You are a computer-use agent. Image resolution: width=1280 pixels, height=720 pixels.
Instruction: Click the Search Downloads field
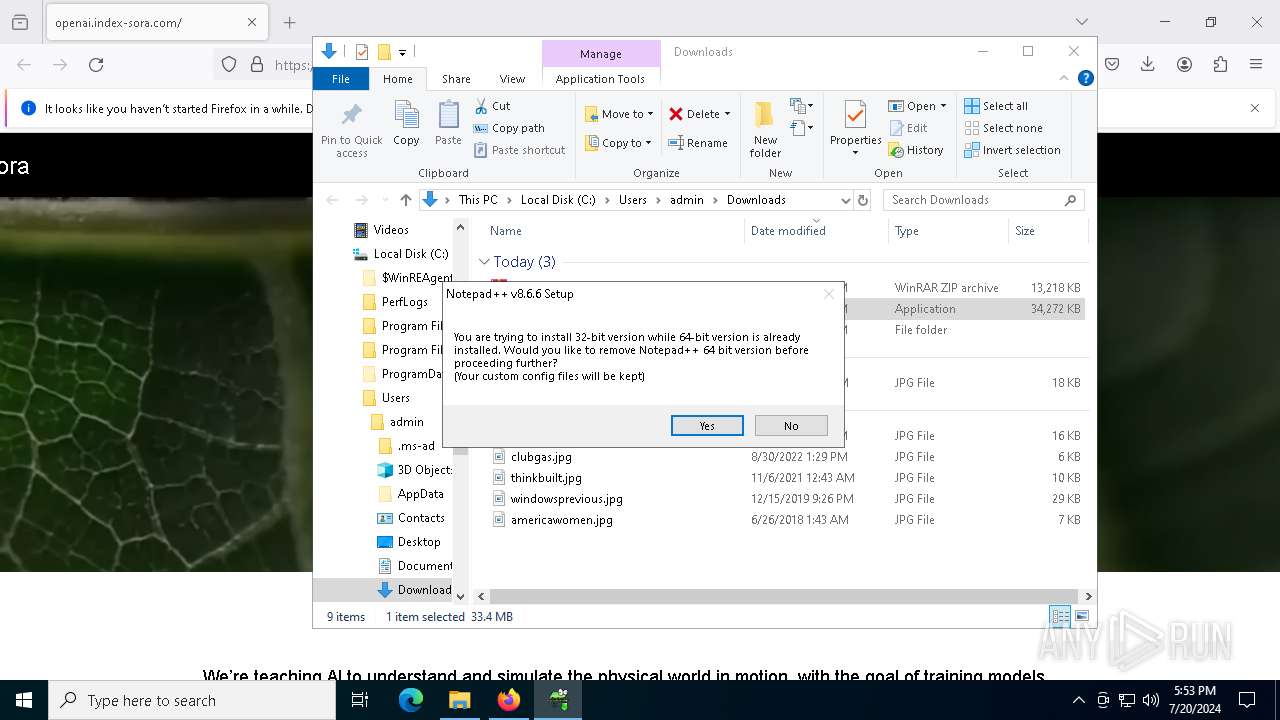[983, 200]
